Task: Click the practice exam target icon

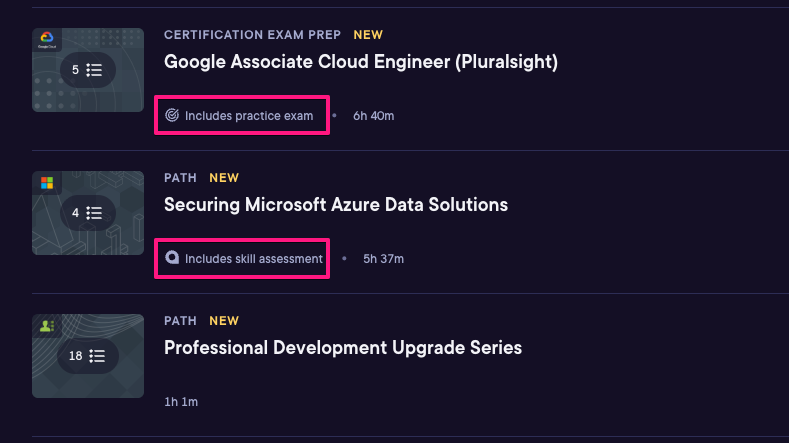Action: [172, 116]
